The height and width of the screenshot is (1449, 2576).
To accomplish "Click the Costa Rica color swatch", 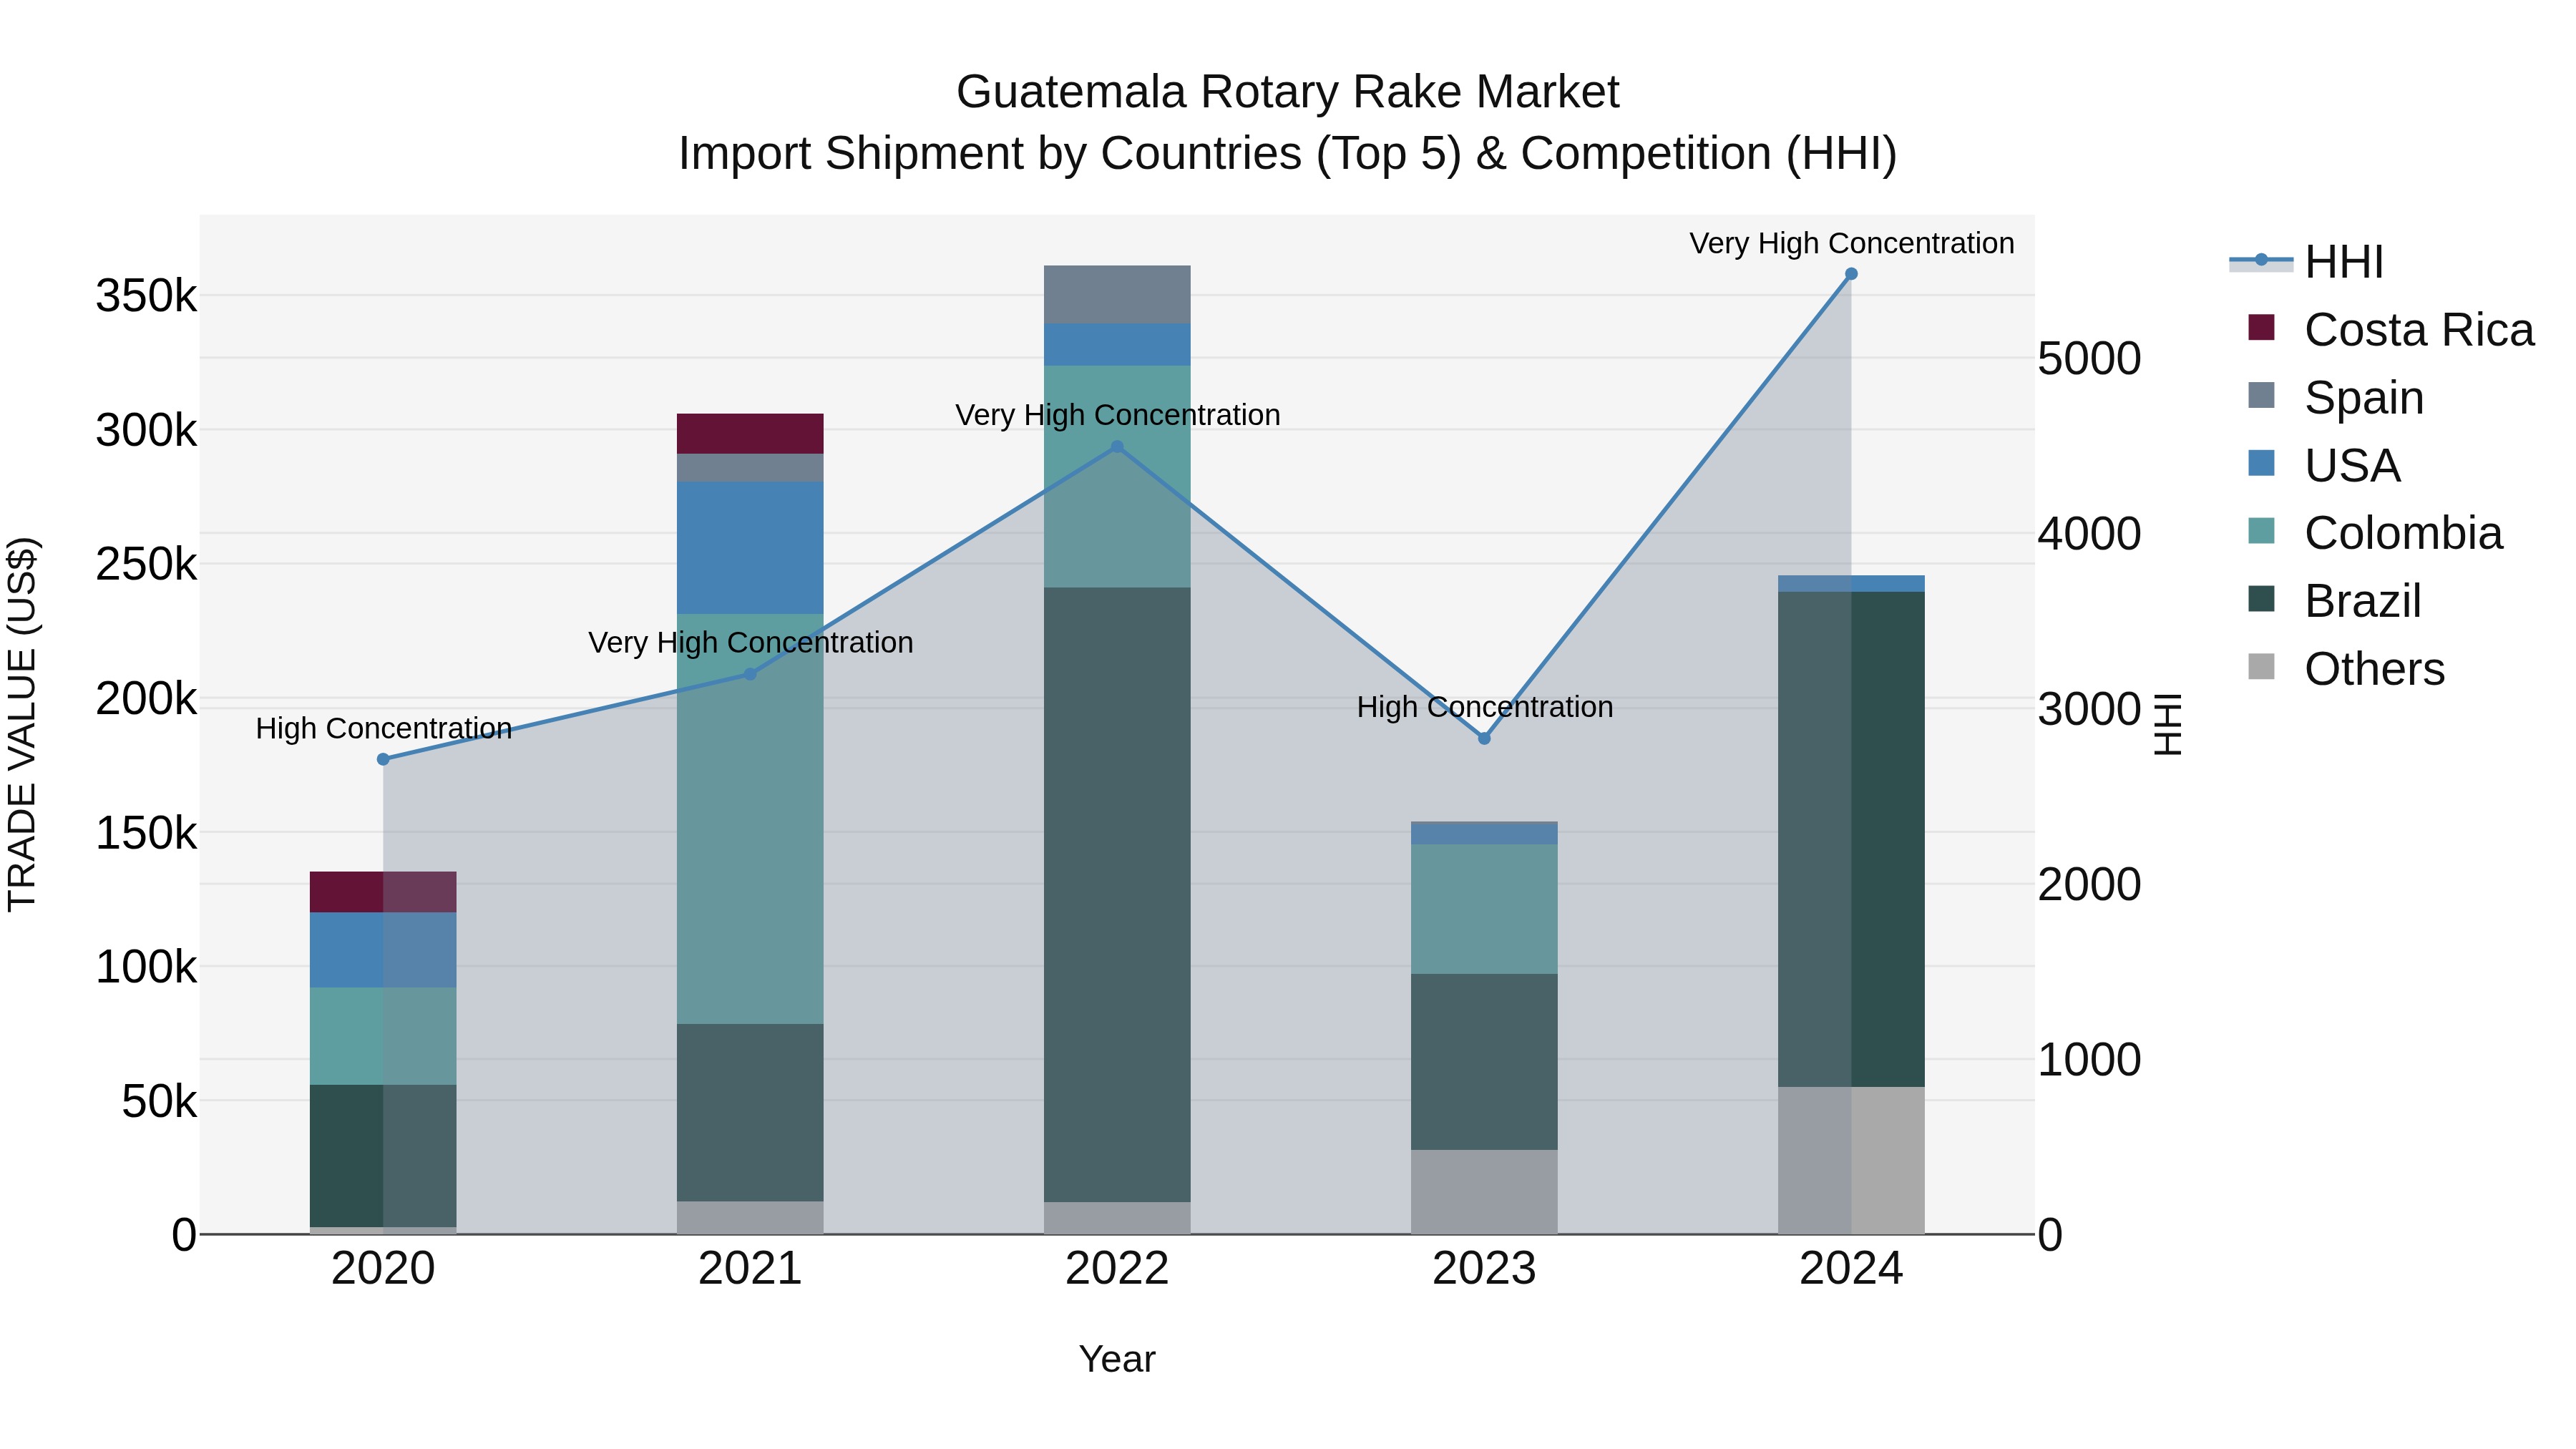I will (x=2261, y=327).
